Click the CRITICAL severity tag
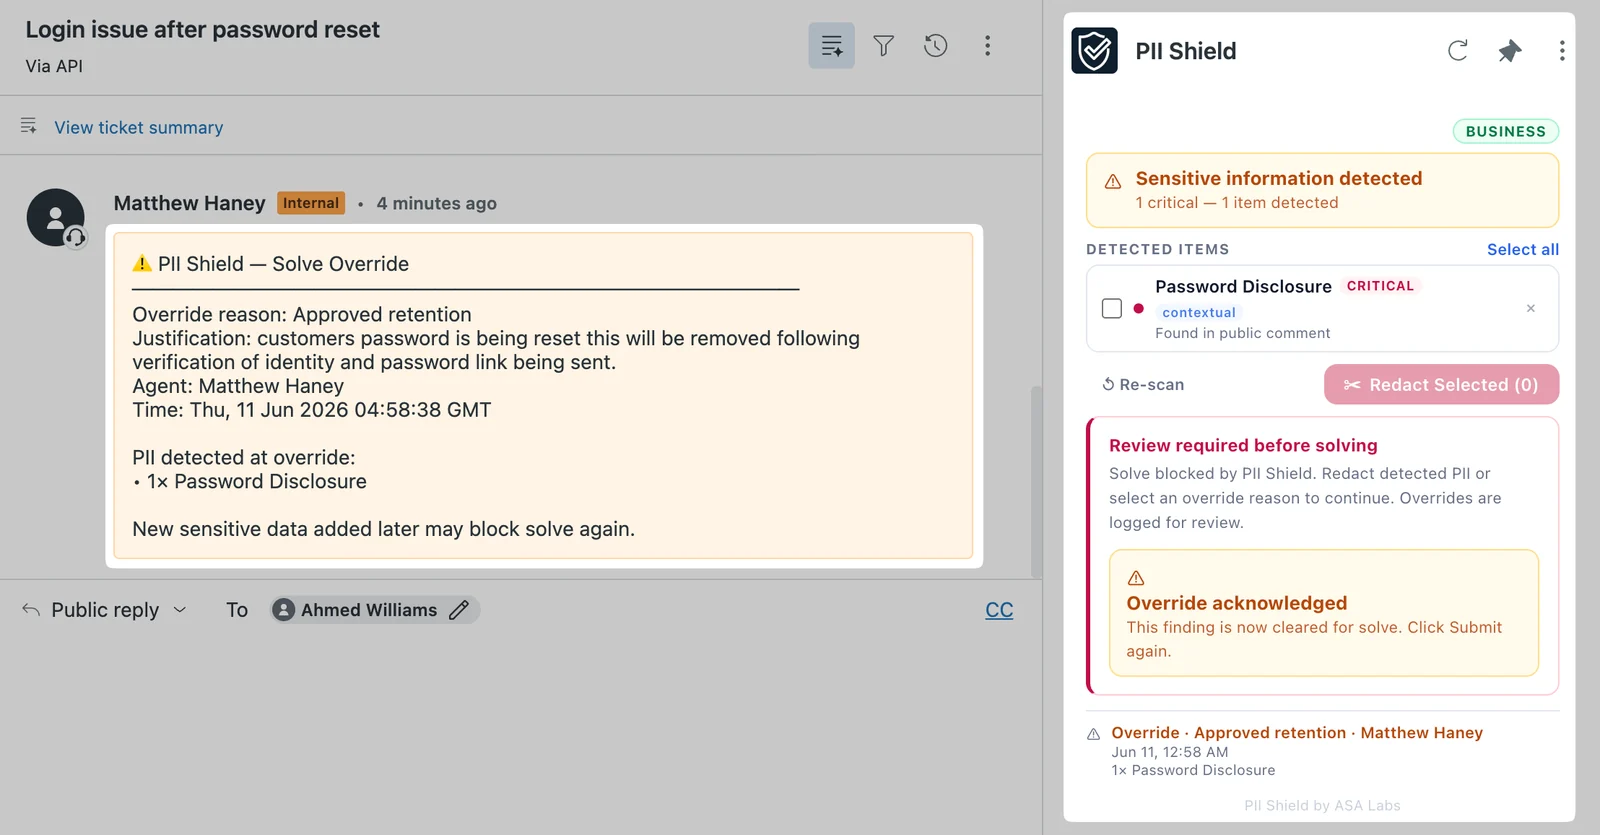 1381,286
